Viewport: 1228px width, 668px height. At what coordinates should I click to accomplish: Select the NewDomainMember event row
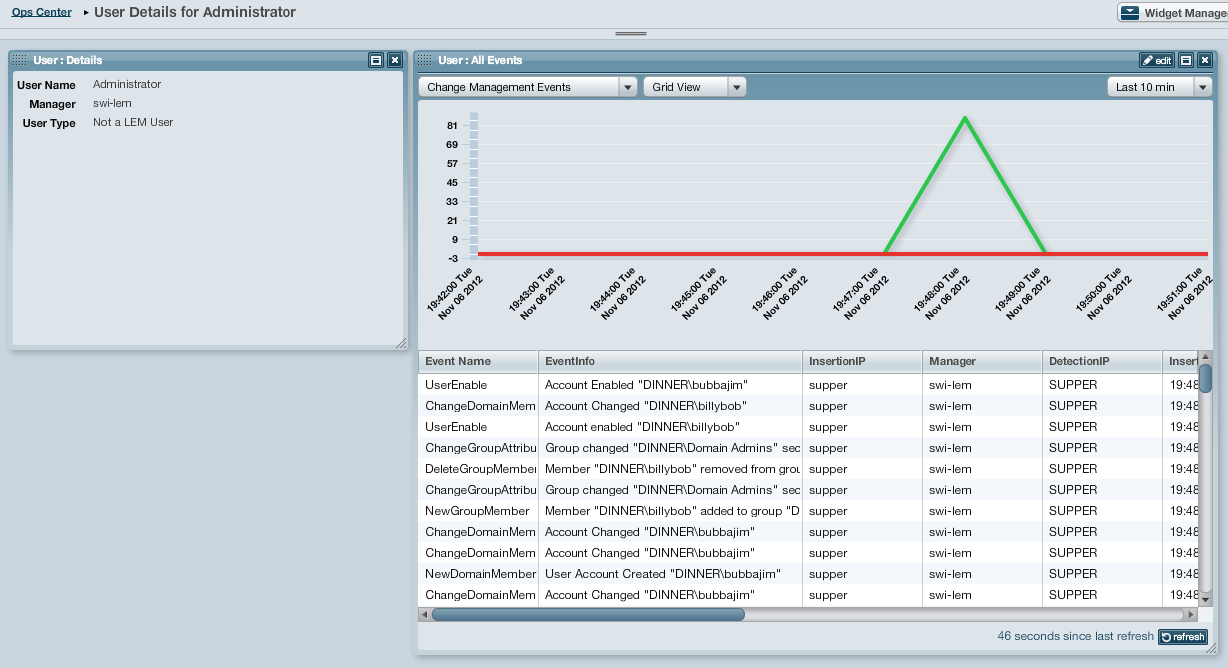pos(808,574)
